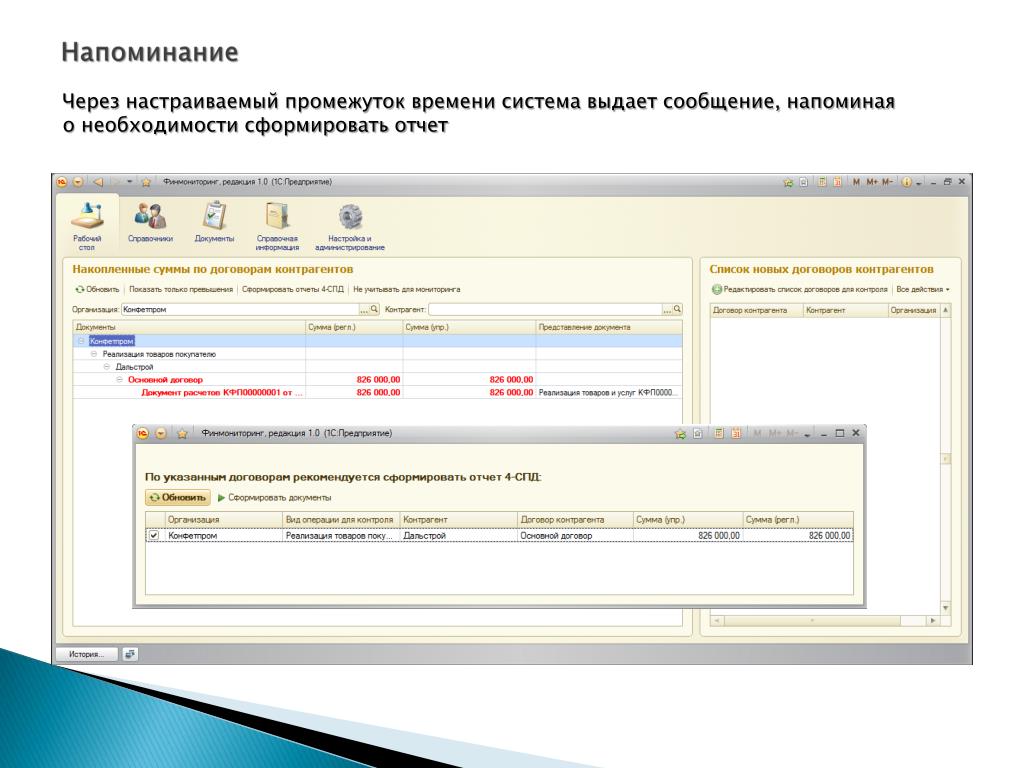Open selection ellipsis button for Организация field

coord(364,310)
